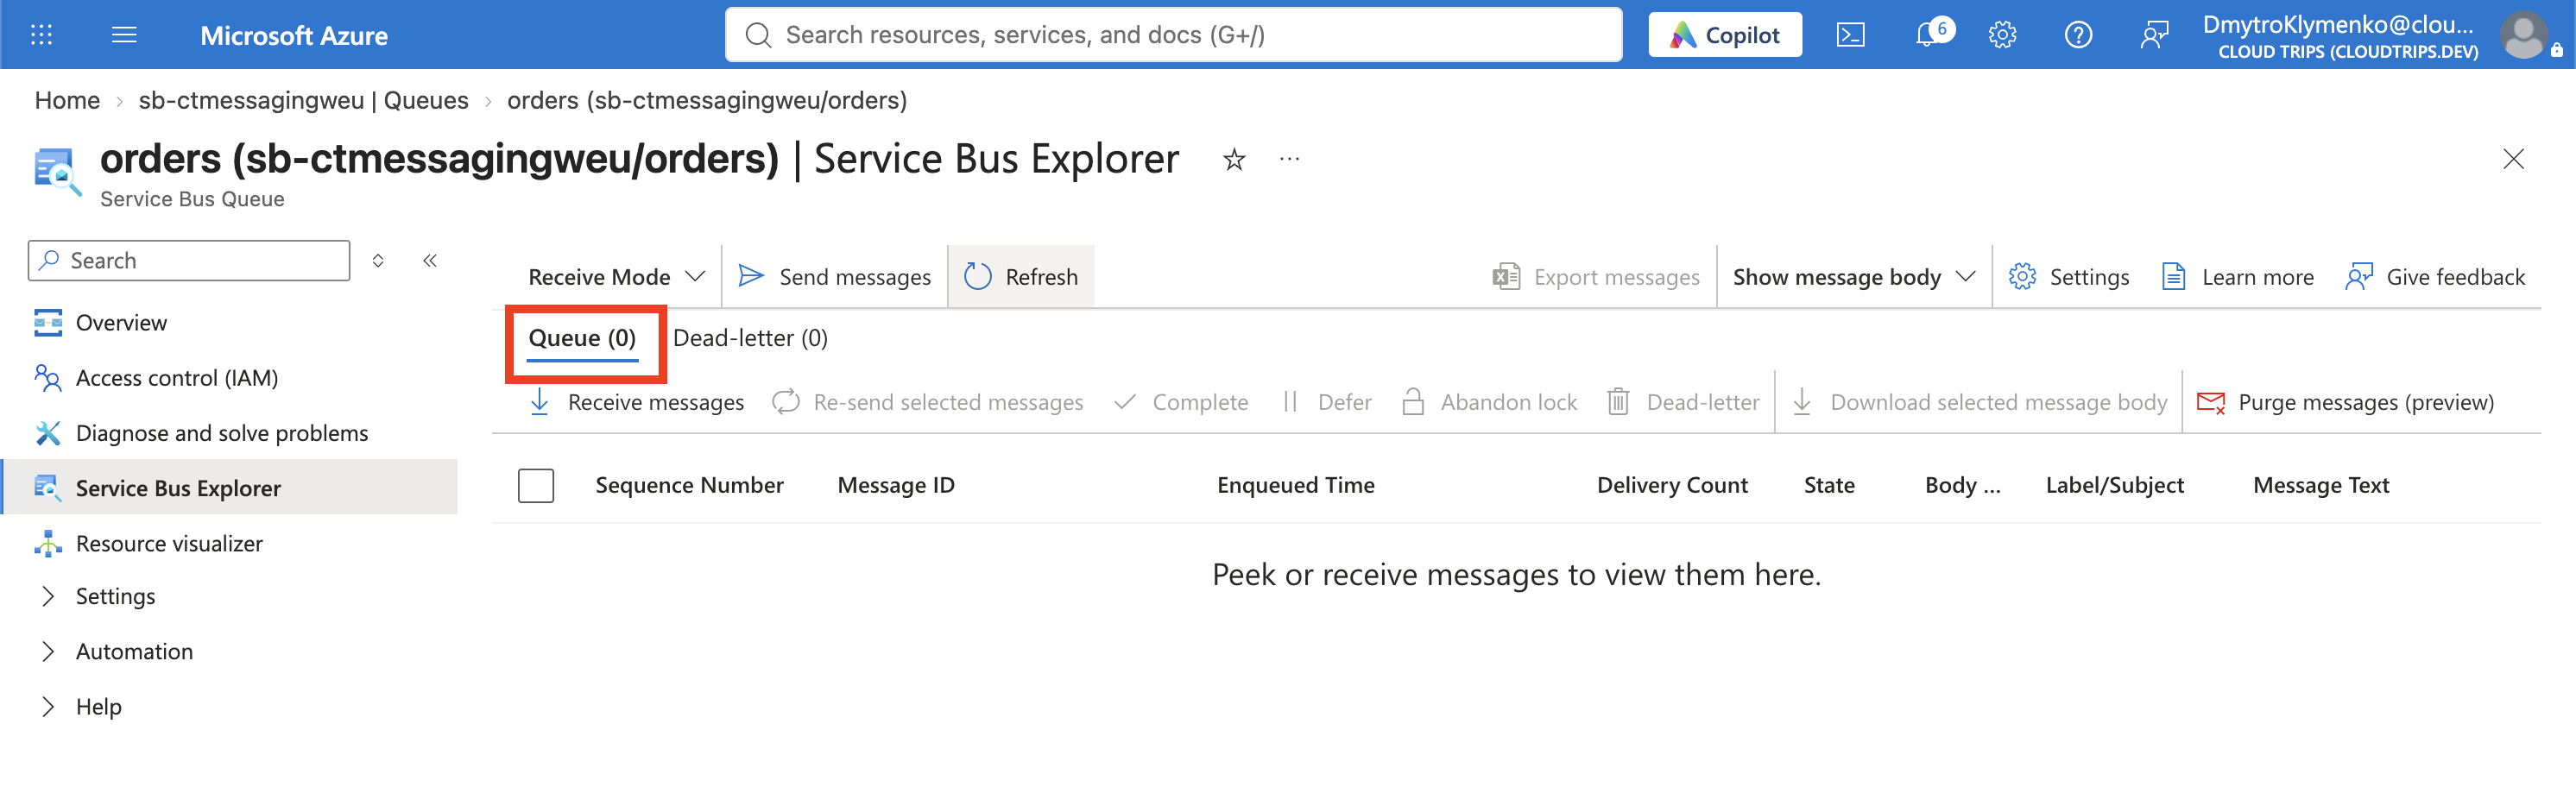The width and height of the screenshot is (2576, 787).
Task: Favorite this page with the star icon
Action: pos(1234,159)
